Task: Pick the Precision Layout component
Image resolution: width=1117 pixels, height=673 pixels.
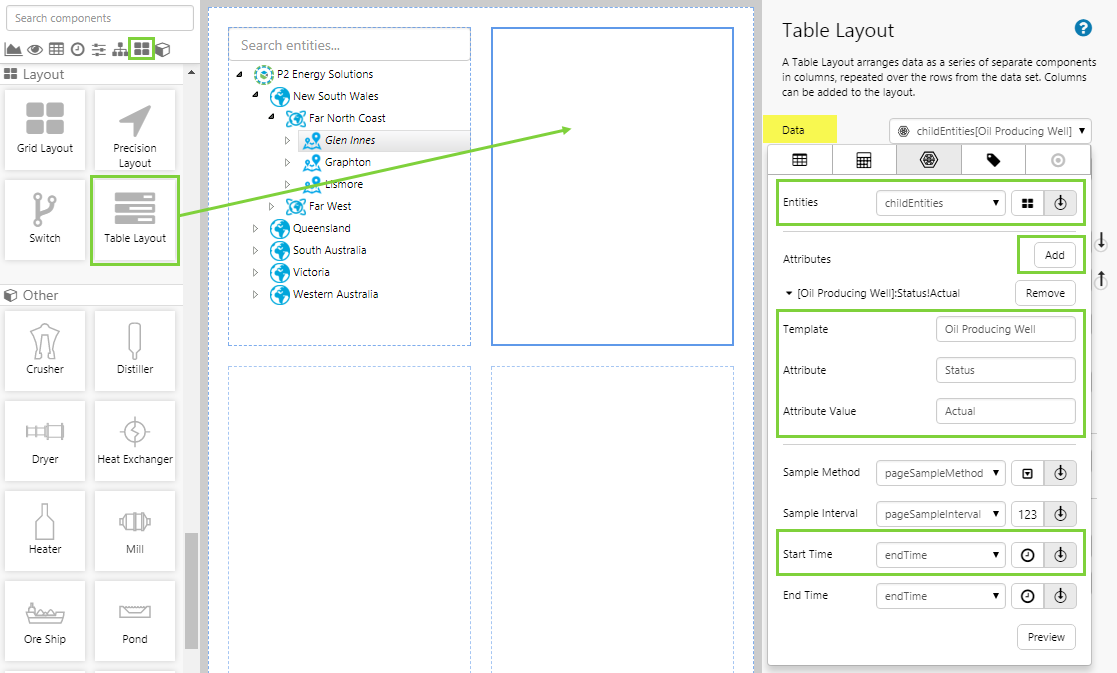Action: coord(135,130)
